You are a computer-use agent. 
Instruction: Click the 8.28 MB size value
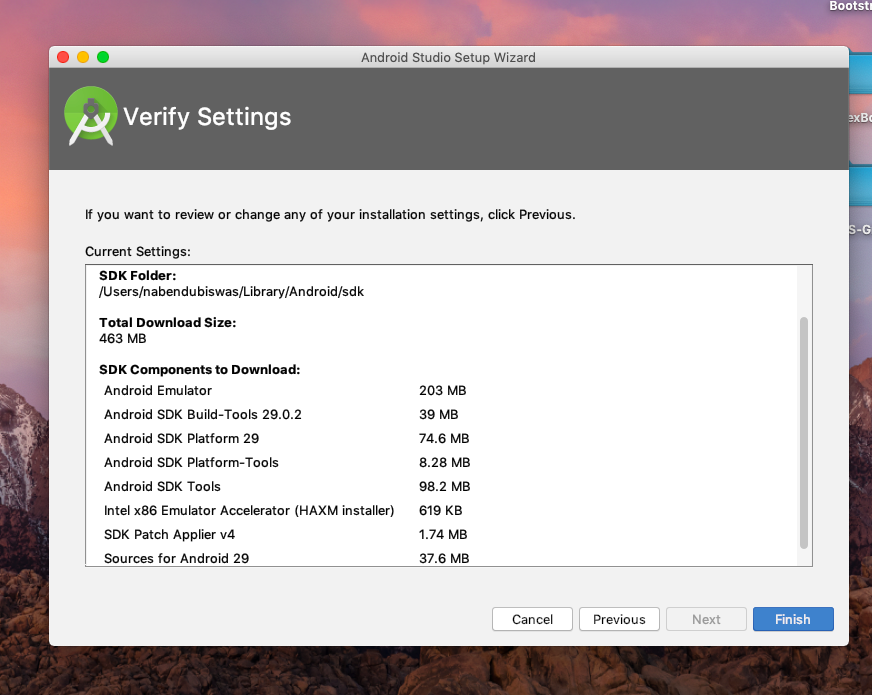445,462
